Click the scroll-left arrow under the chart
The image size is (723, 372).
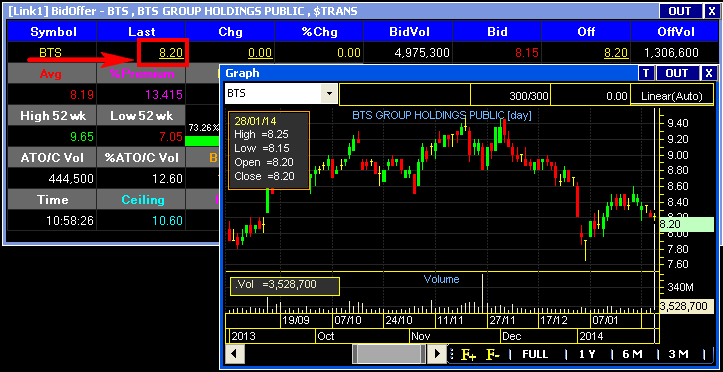click(x=235, y=354)
